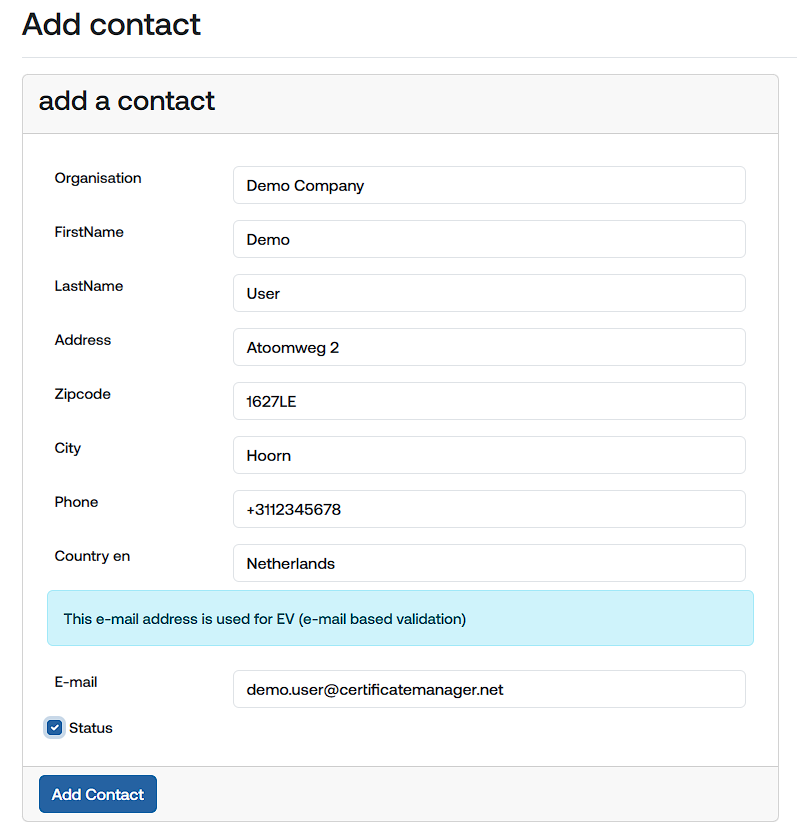This screenshot has width=797, height=836.
Task: Click the 'Add contact' page title
Action: [112, 24]
